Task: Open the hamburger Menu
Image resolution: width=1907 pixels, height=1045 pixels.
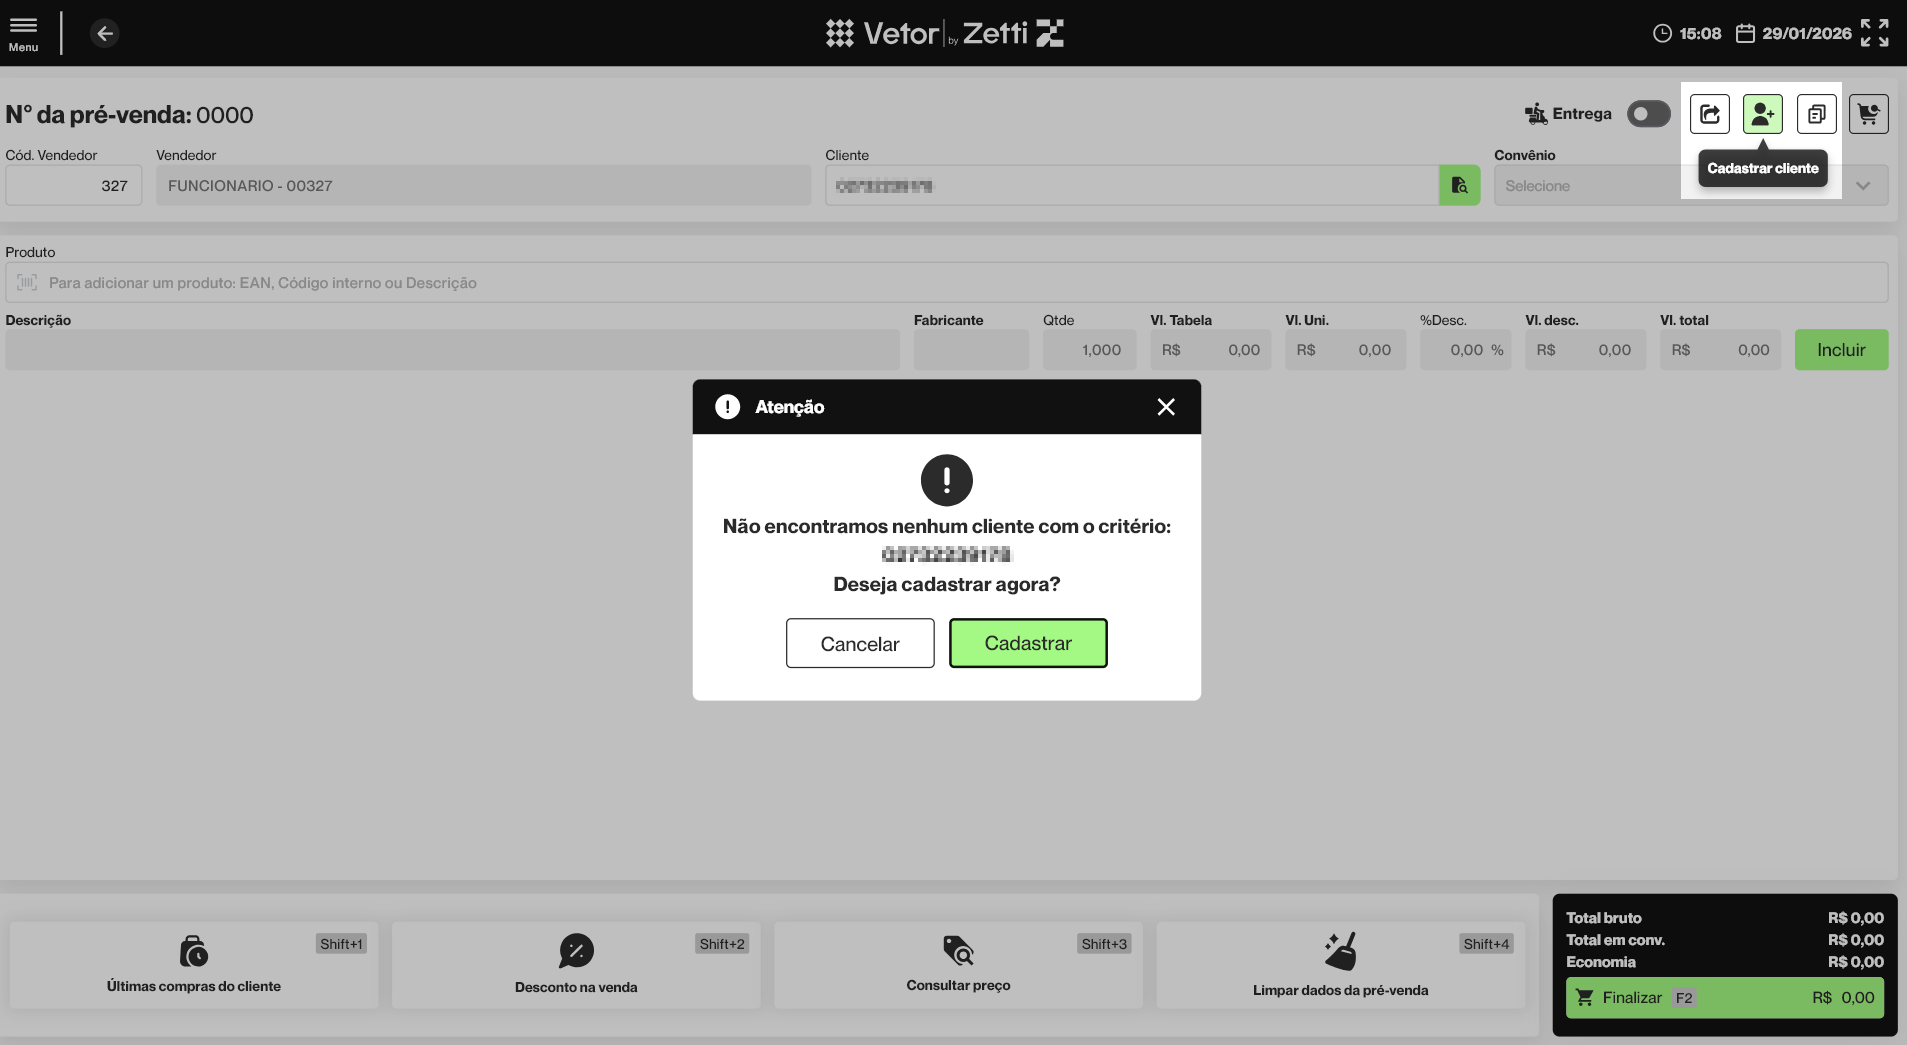Action: (x=23, y=33)
